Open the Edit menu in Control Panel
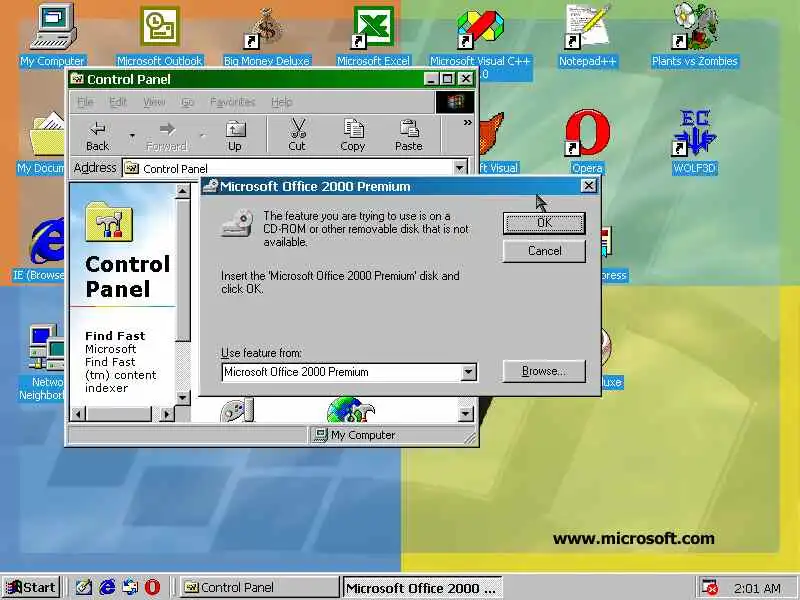Screen dimensions: 800x600 point(118,102)
